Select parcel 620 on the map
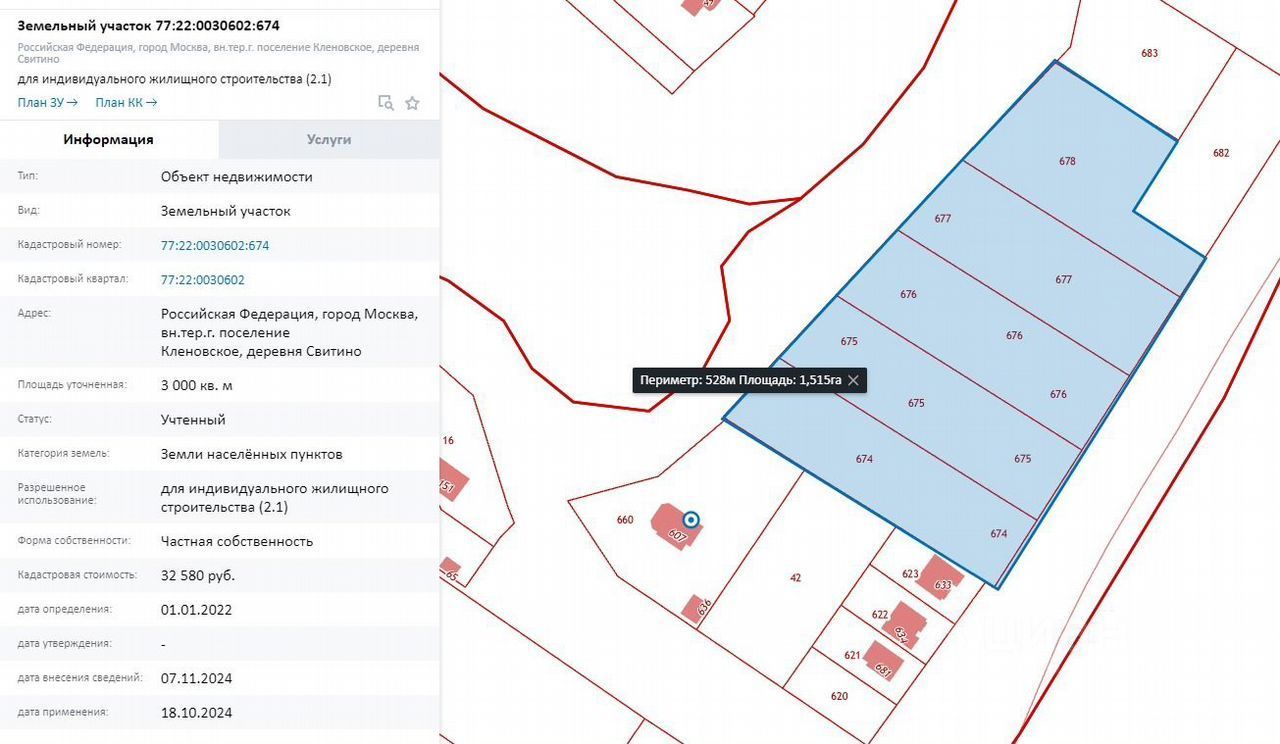1280x744 pixels. (x=839, y=696)
